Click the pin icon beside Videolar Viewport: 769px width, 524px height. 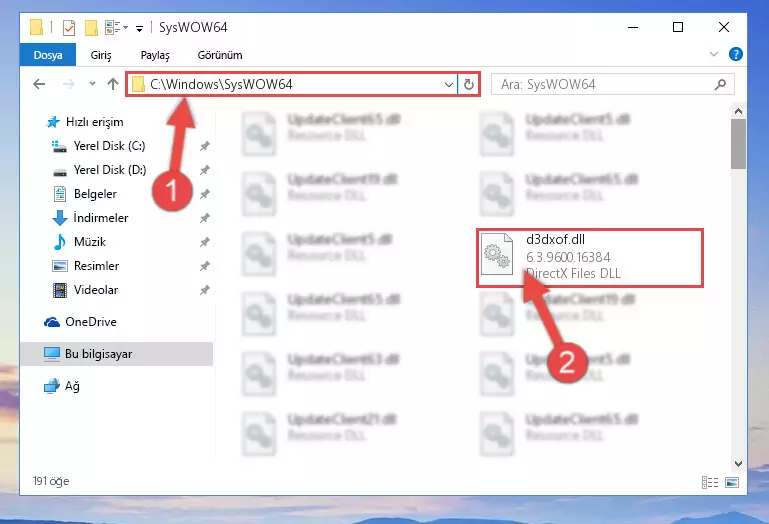(x=205, y=290)
